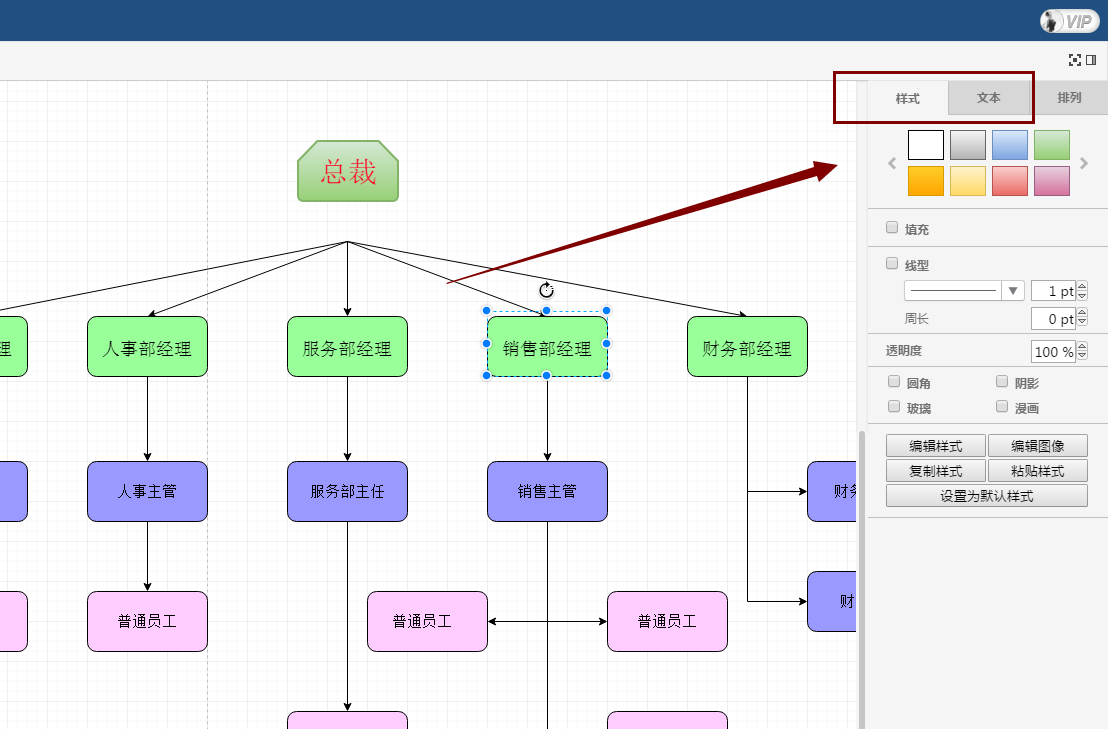Select the 总裁 shape
Viewport: 1108px width, 729px height.
pyautogui.click(x=348, y=171)
